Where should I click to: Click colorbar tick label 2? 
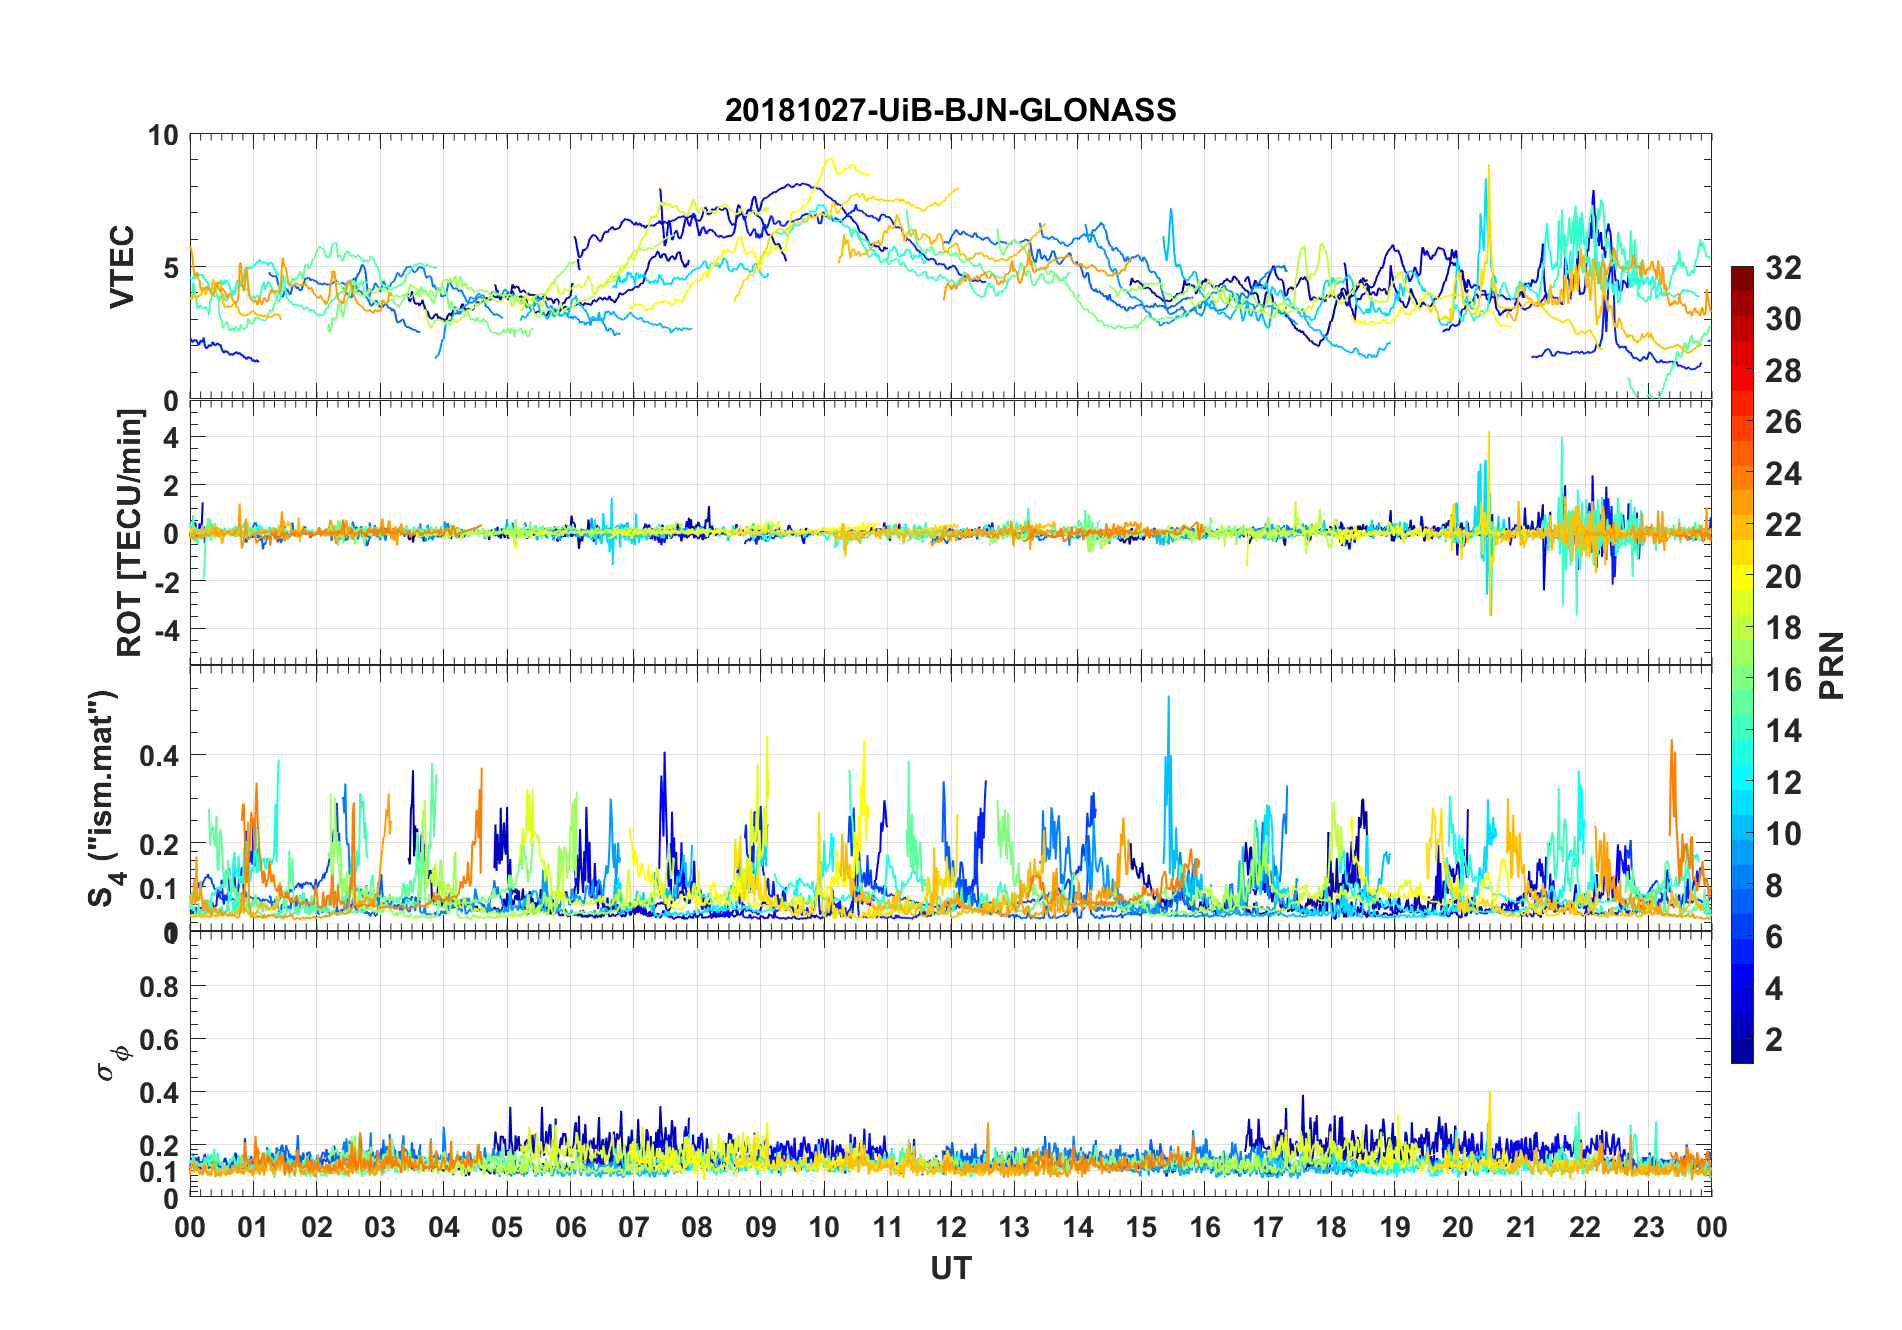click(x=1774, y=1039)
